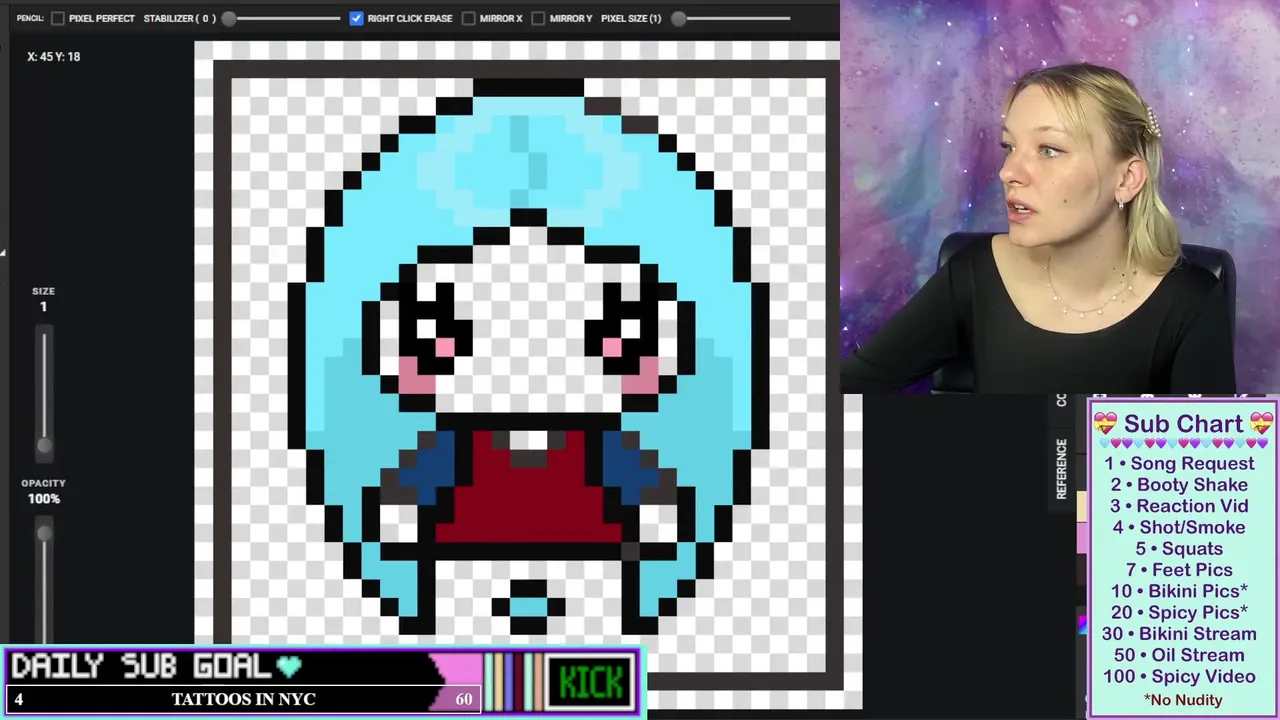This screenshot has width=1280, height=720.
Task: Click the '100 • Spicy Video' line
Action: point(1179,677)
